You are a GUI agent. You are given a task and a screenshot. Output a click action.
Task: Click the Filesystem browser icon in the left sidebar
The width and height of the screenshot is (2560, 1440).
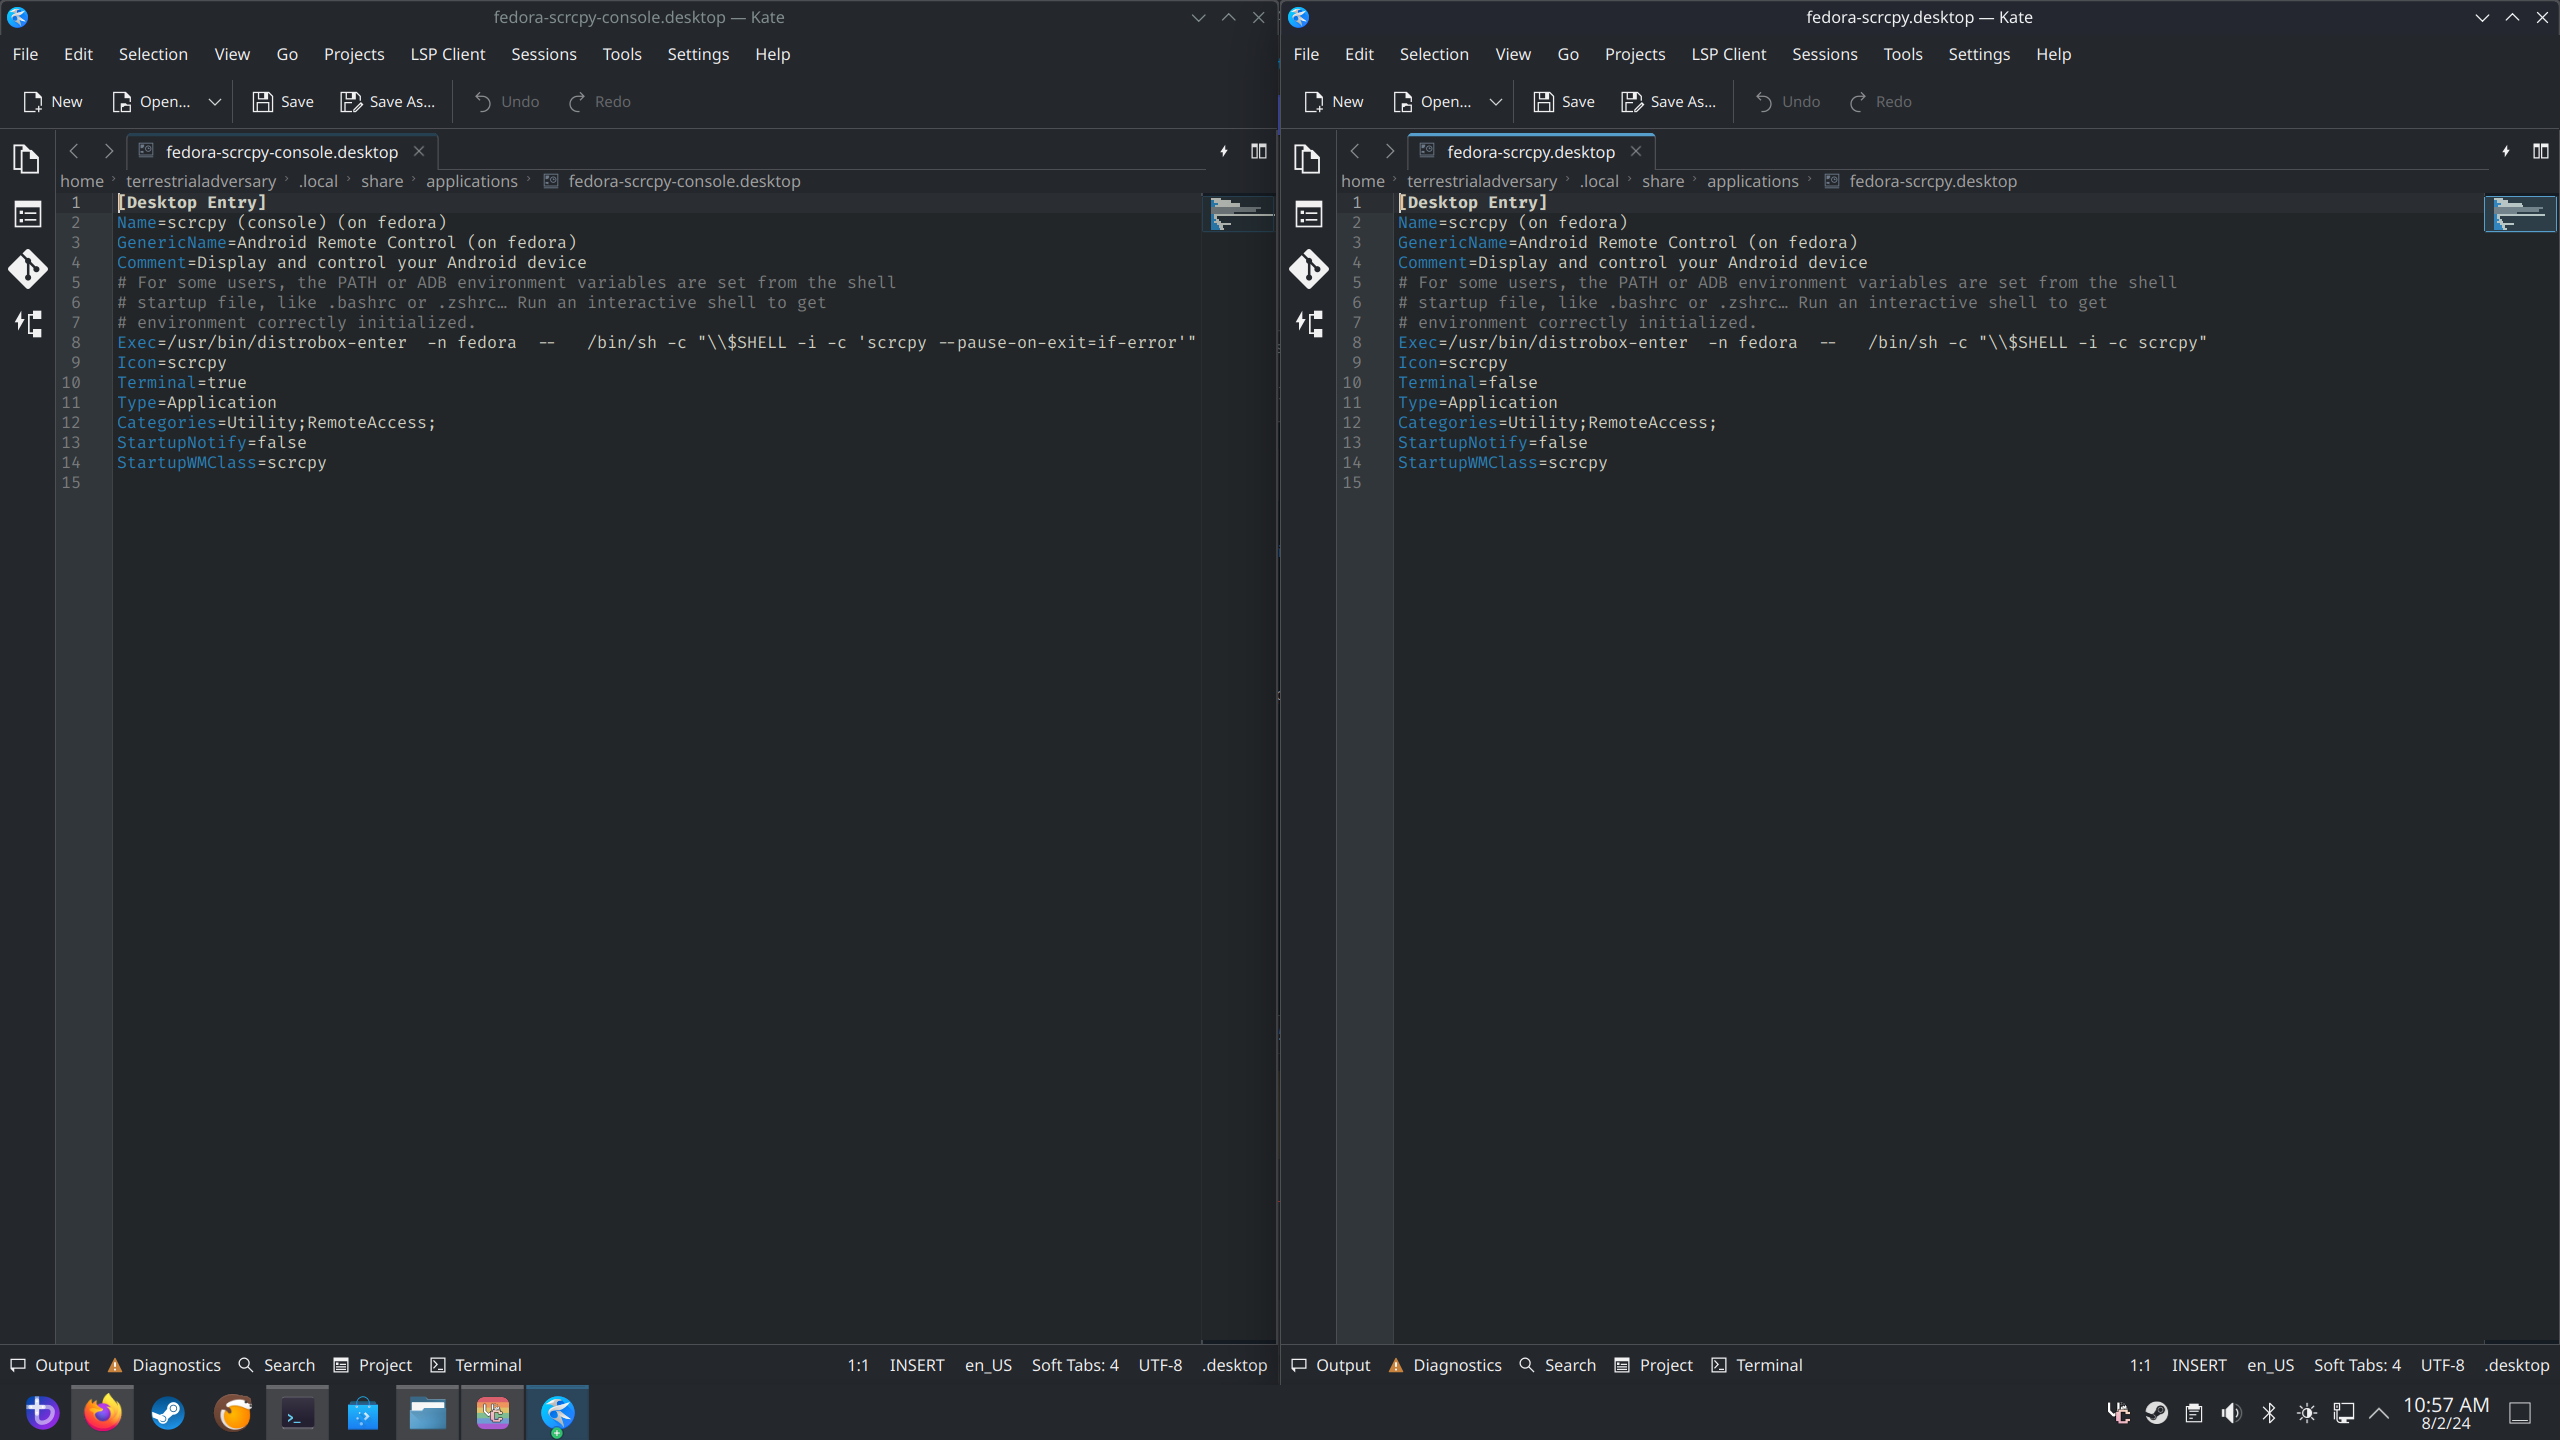pos(27,214)
